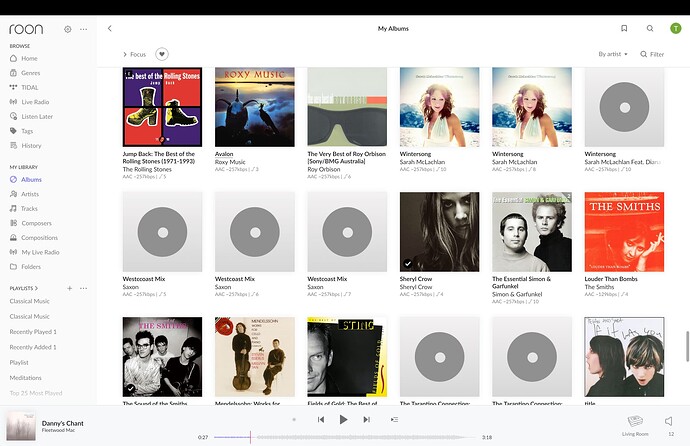Screen dimensions: 690x446
Task: Open Listen Later in the sidebar
Action: 31,116
